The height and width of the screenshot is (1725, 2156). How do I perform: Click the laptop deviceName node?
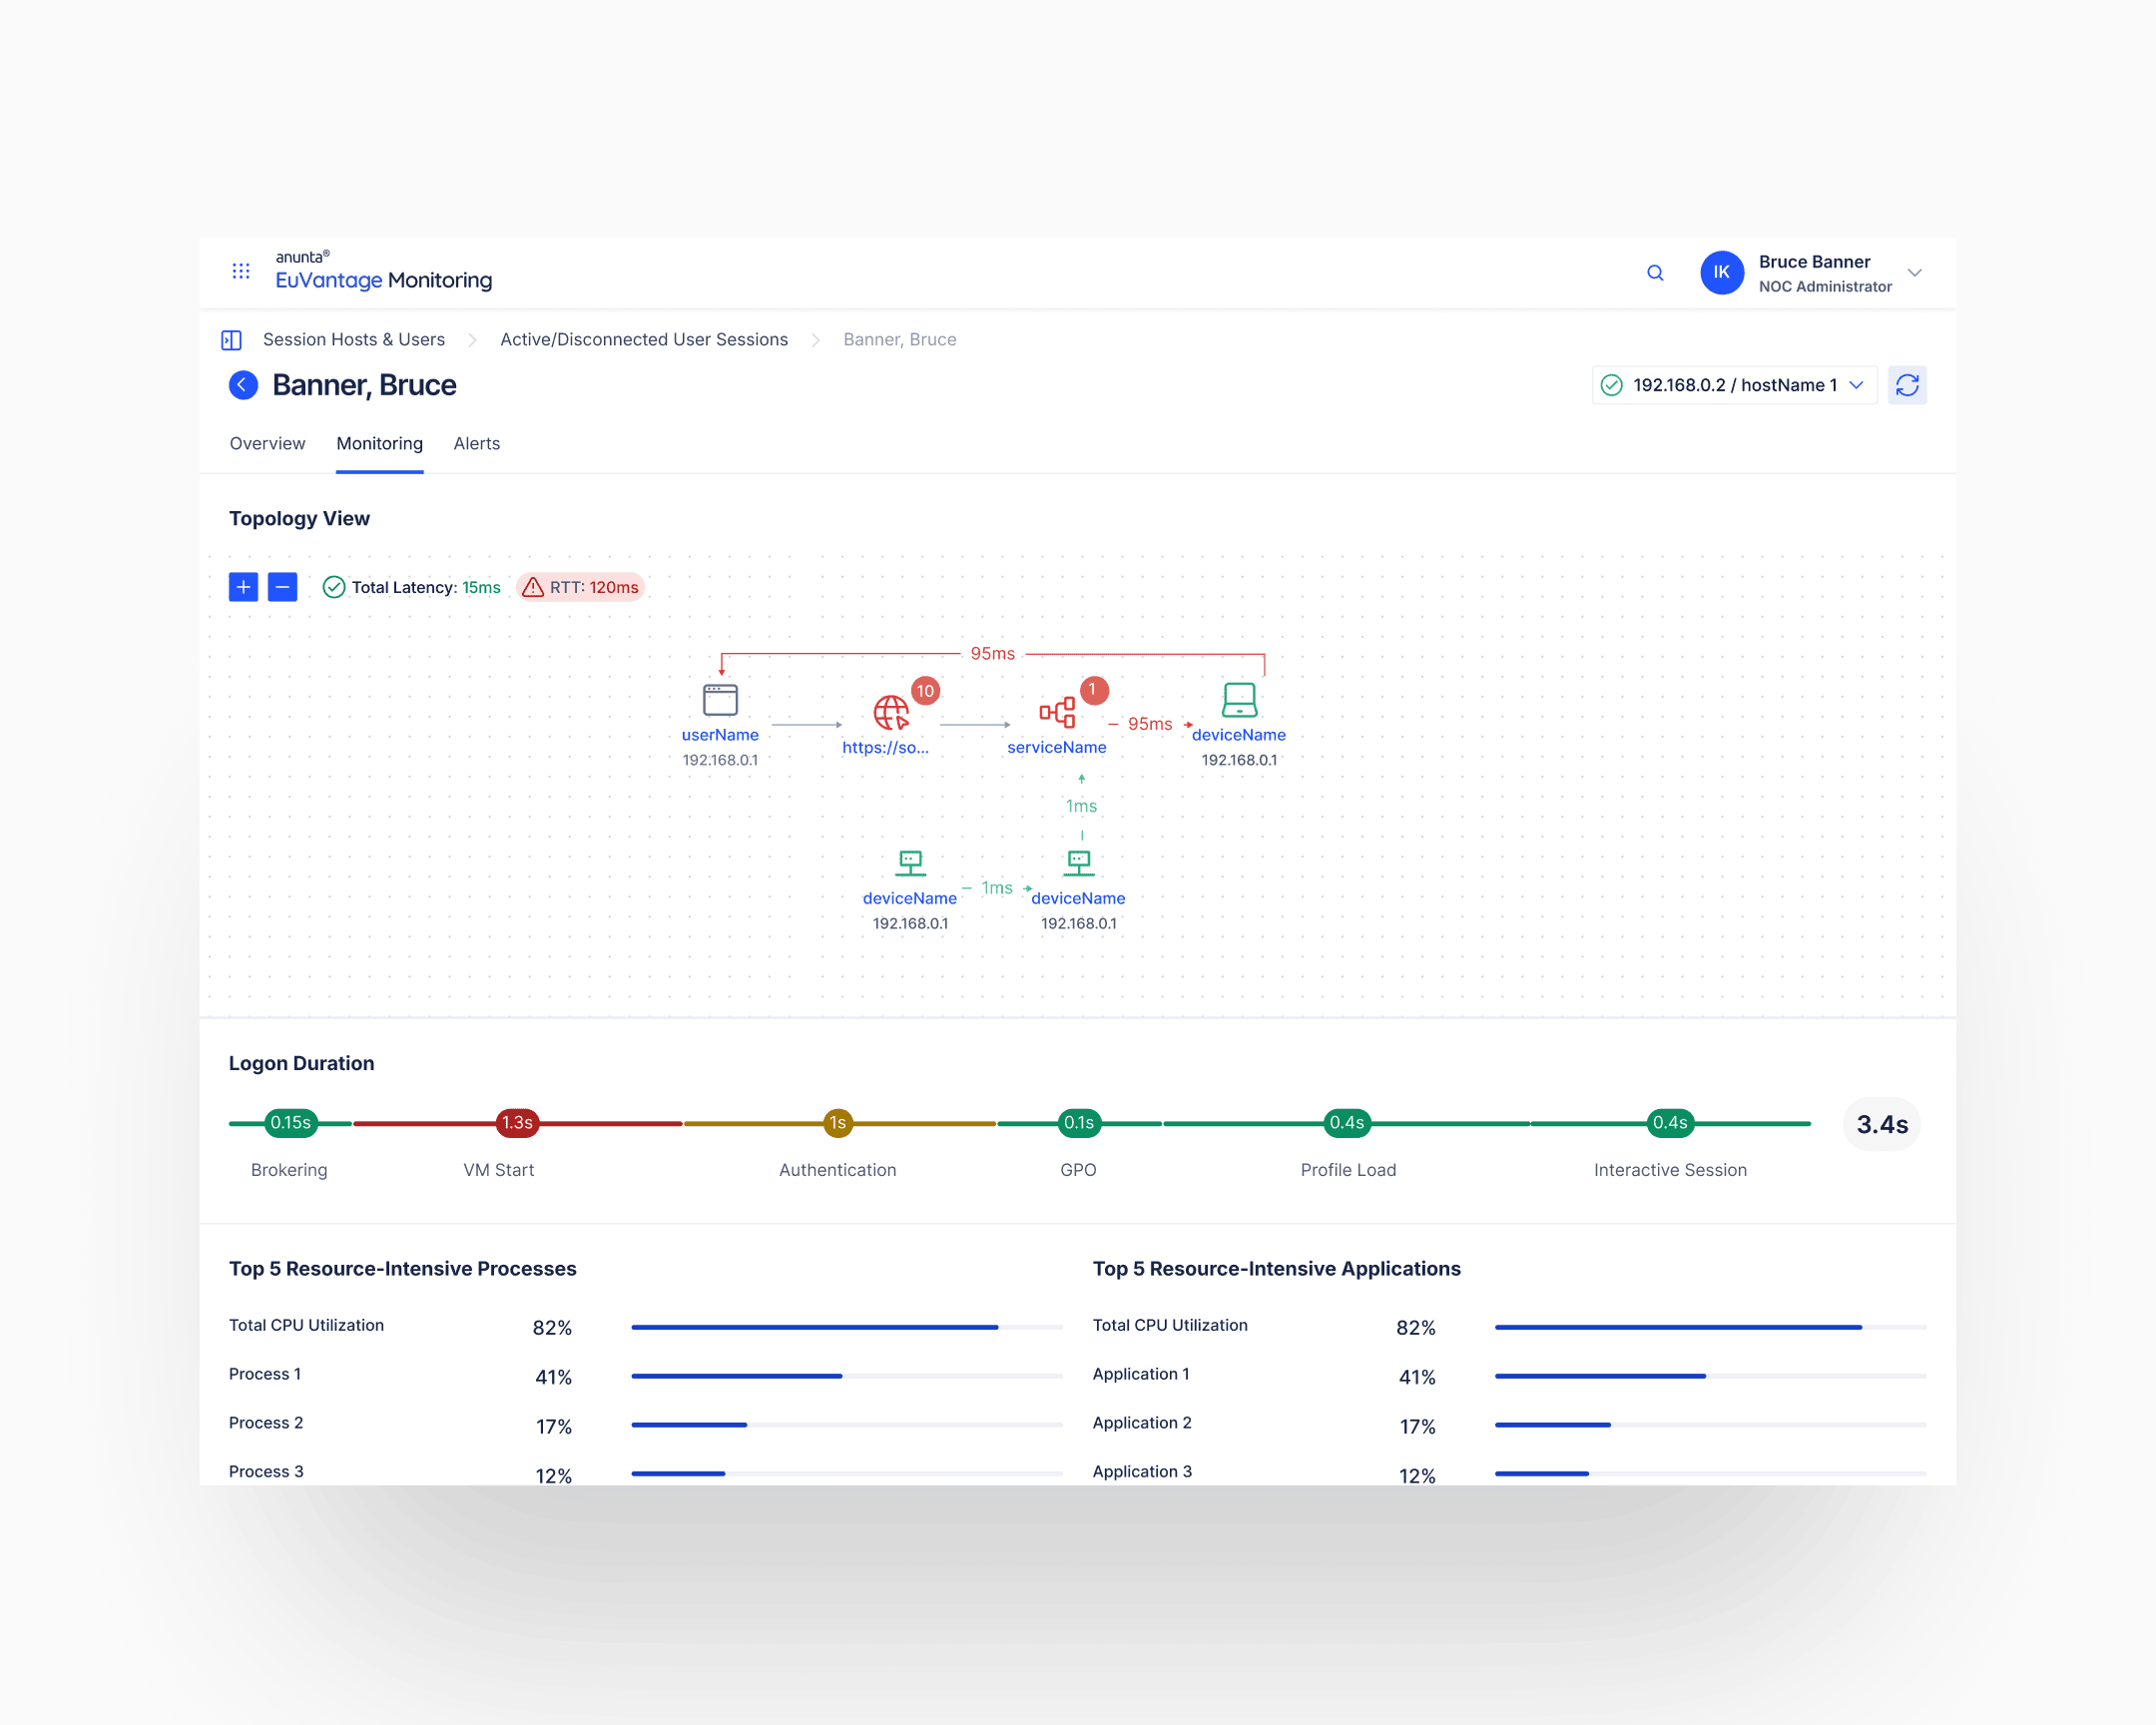click(x=1239, y=700)
